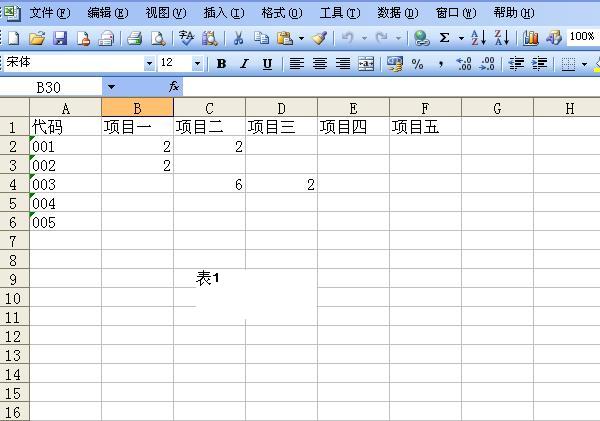This screenshot has width=600, height=421.
Task: Click the Research books icon
Action: 210,38
